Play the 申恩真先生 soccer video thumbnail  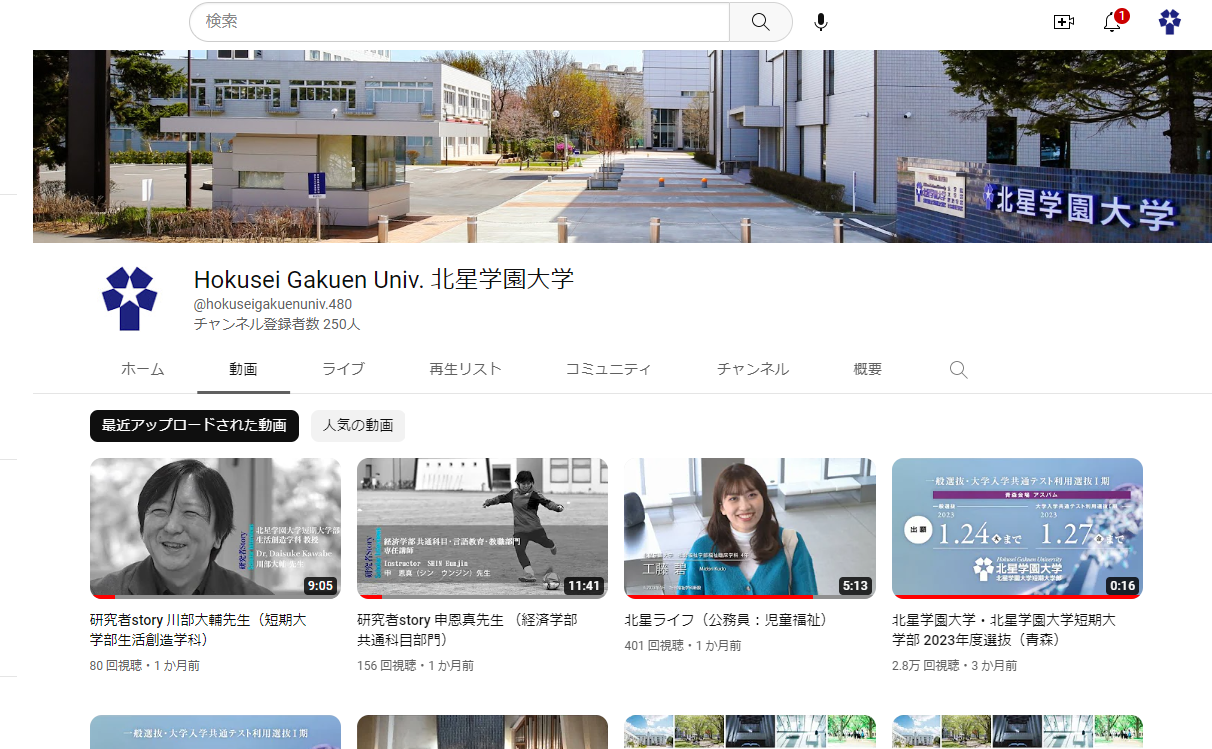[482, 528]
